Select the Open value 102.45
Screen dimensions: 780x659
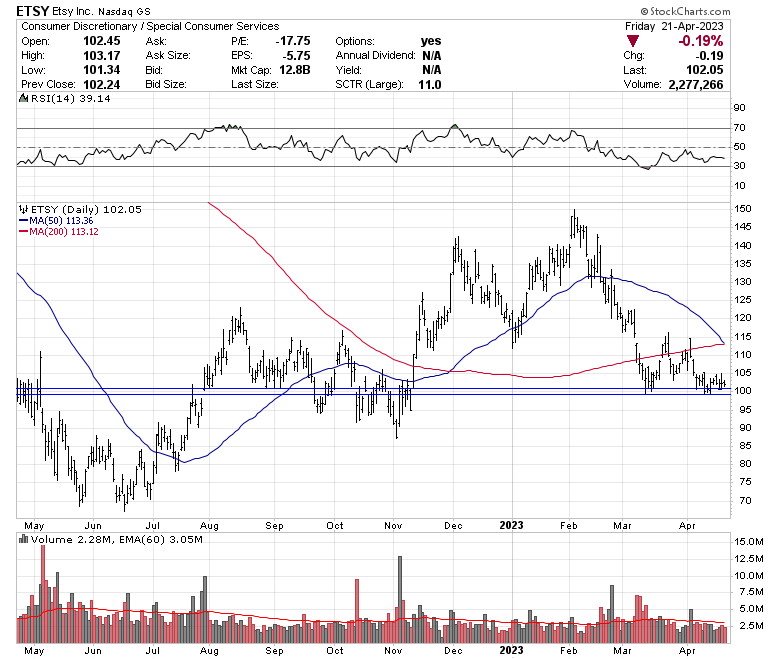pyautogui.click(x=101, y=41)
